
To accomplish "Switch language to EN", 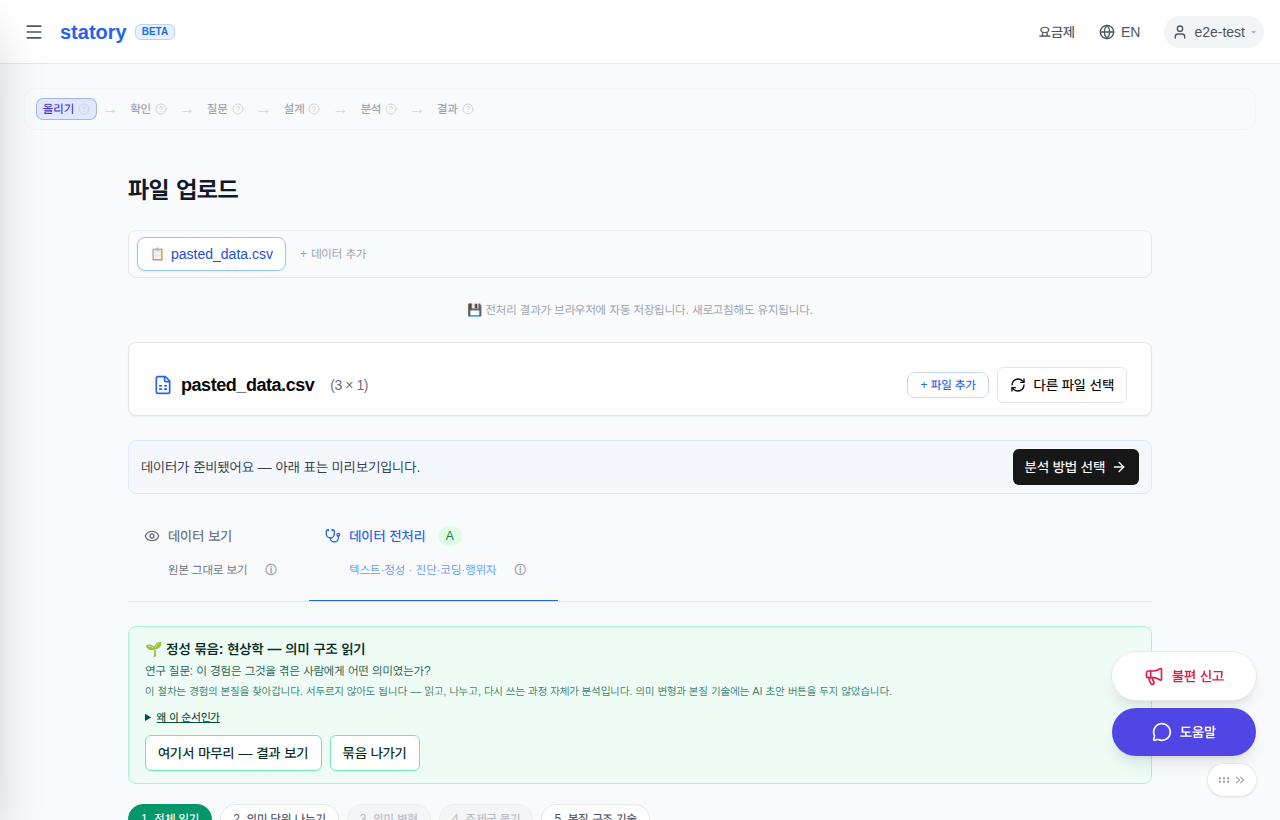I will click(1130, 32).
